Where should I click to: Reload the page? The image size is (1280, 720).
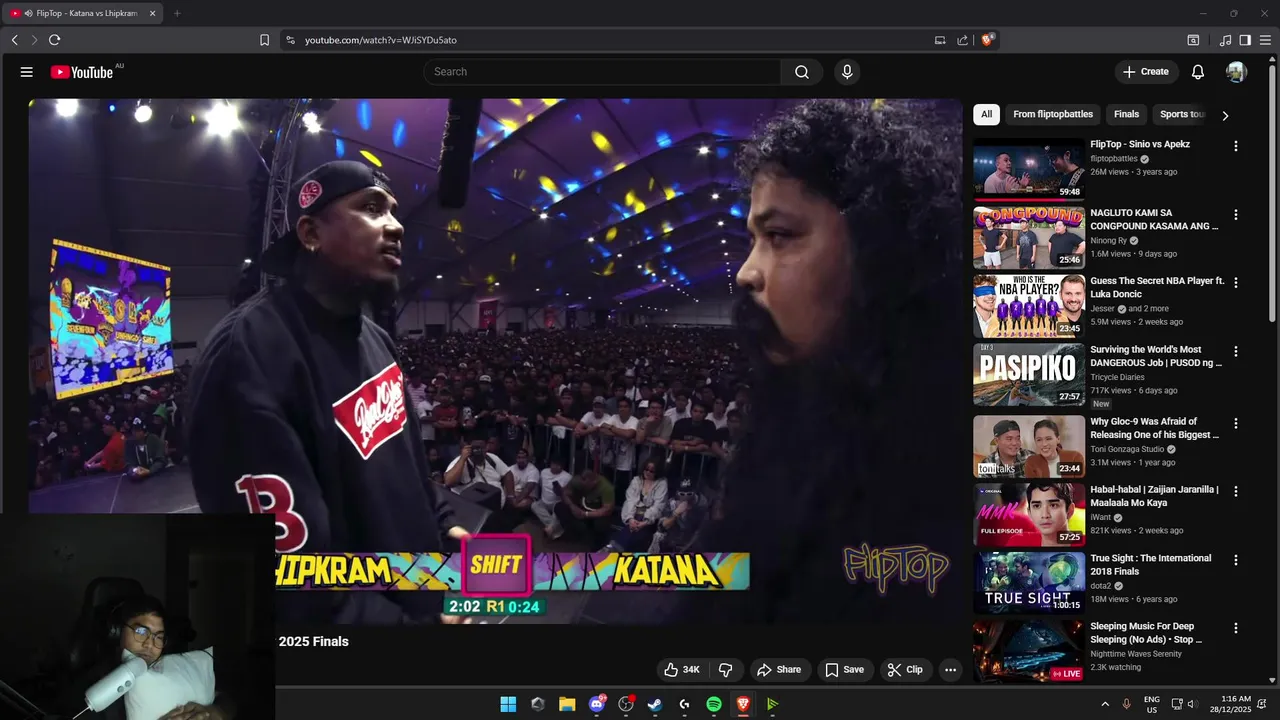tap(54, 40)
